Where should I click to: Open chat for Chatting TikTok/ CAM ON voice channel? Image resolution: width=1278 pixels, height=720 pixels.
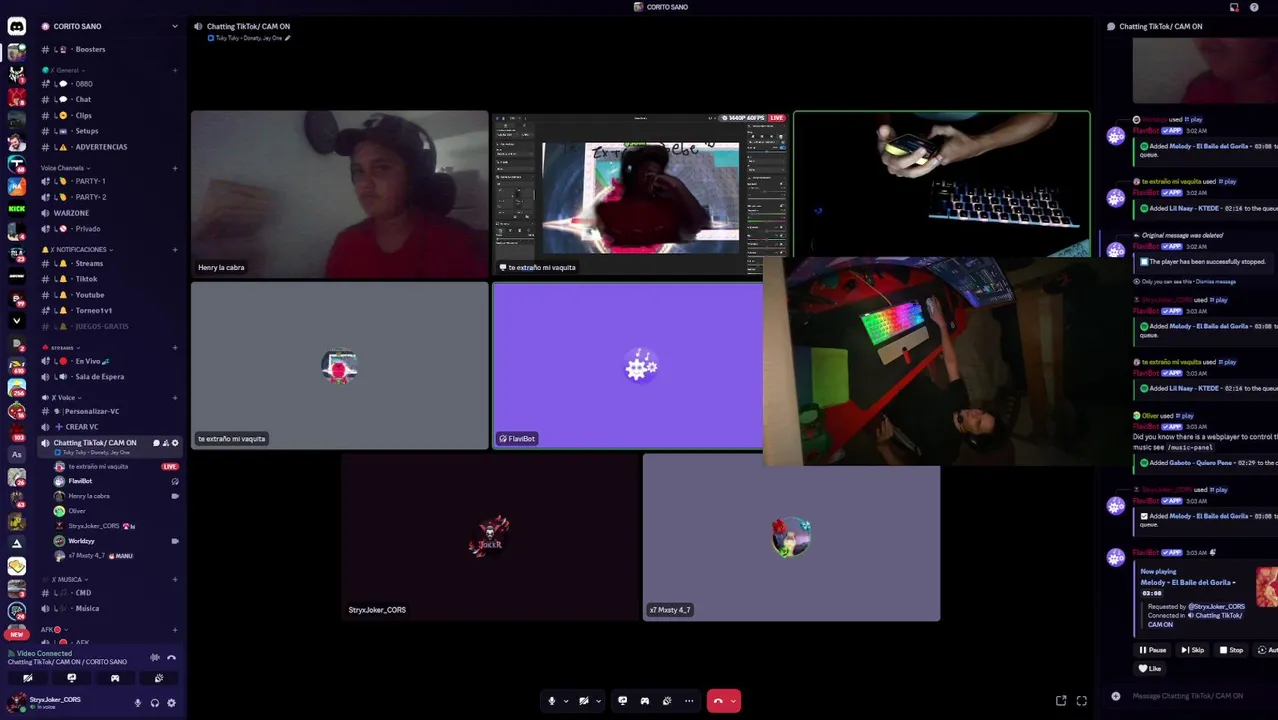[155, 443]
